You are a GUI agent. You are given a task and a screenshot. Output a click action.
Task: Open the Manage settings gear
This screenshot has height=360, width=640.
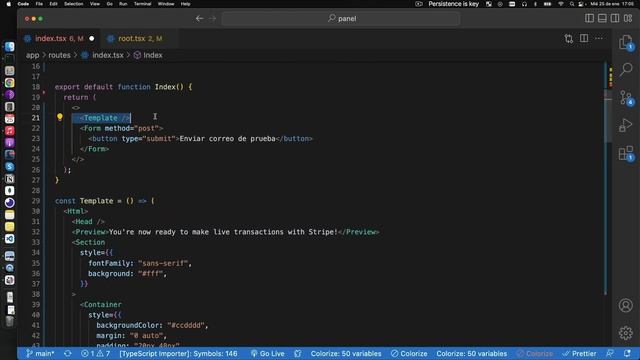click(x=626, y=333)
